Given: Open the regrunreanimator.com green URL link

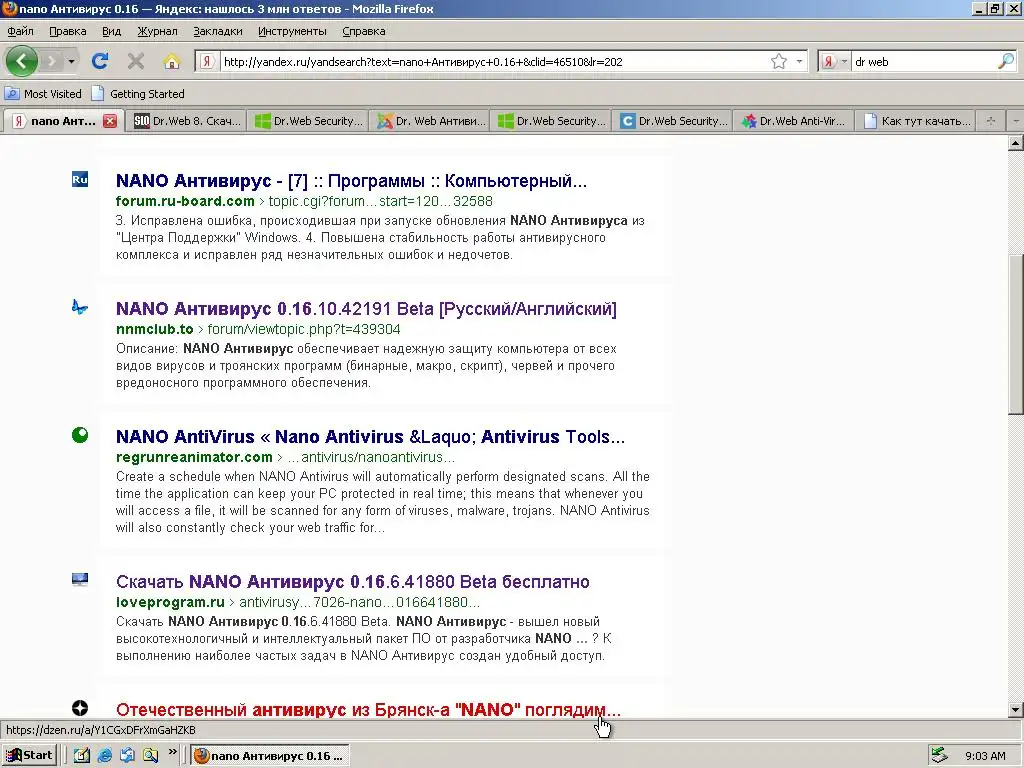Looking at the screenshot, I should pos(285,457).
